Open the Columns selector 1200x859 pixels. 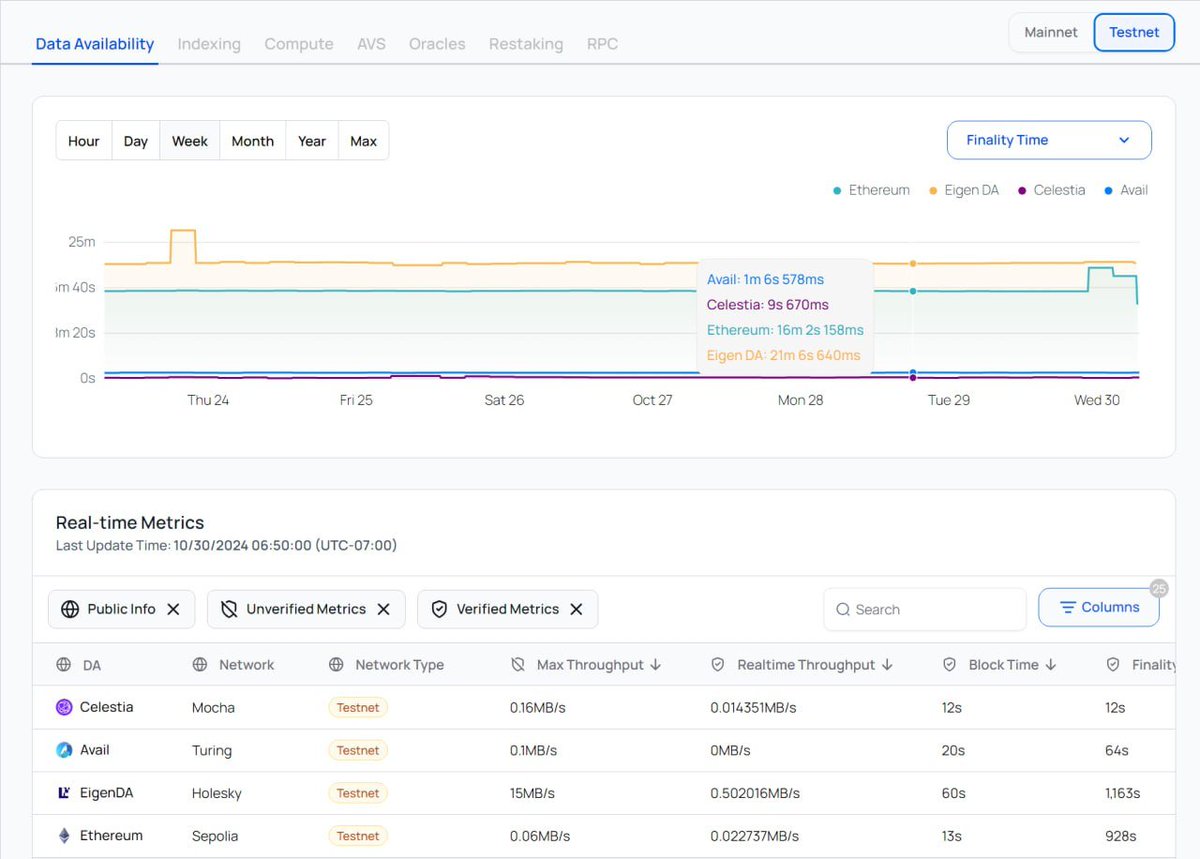coord(1099,607)
